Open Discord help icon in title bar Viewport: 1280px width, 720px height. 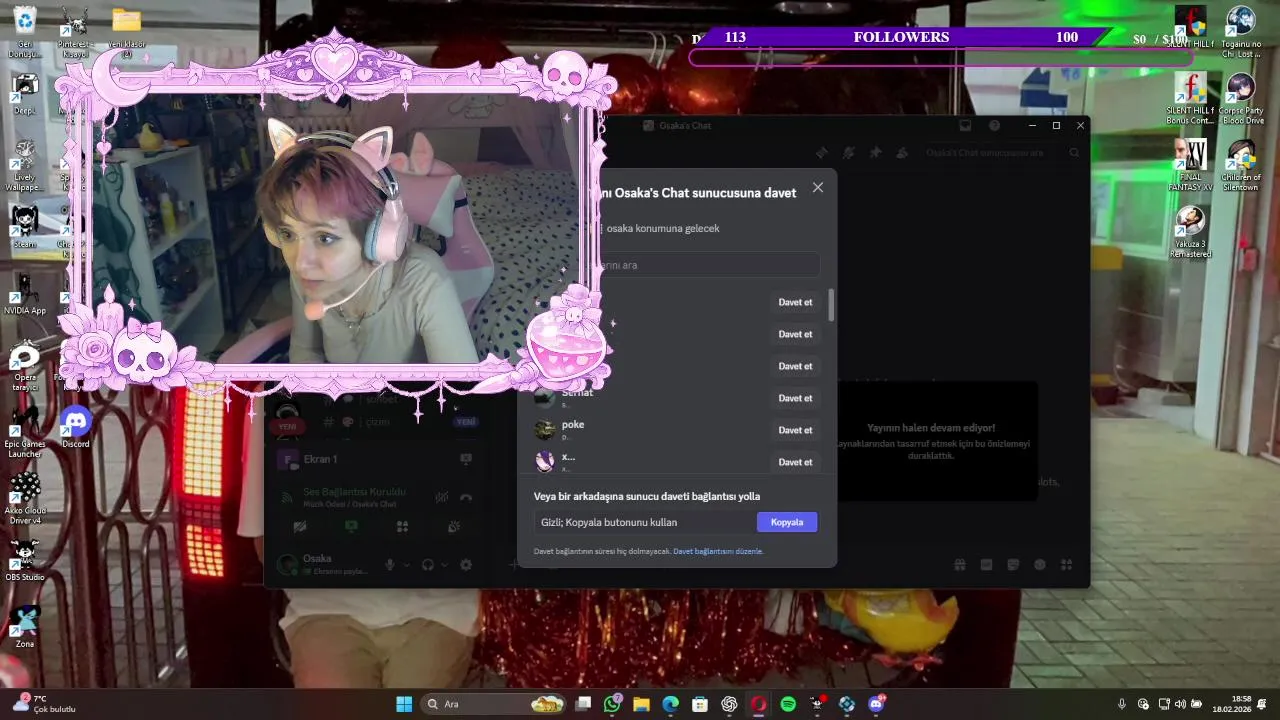994,126
